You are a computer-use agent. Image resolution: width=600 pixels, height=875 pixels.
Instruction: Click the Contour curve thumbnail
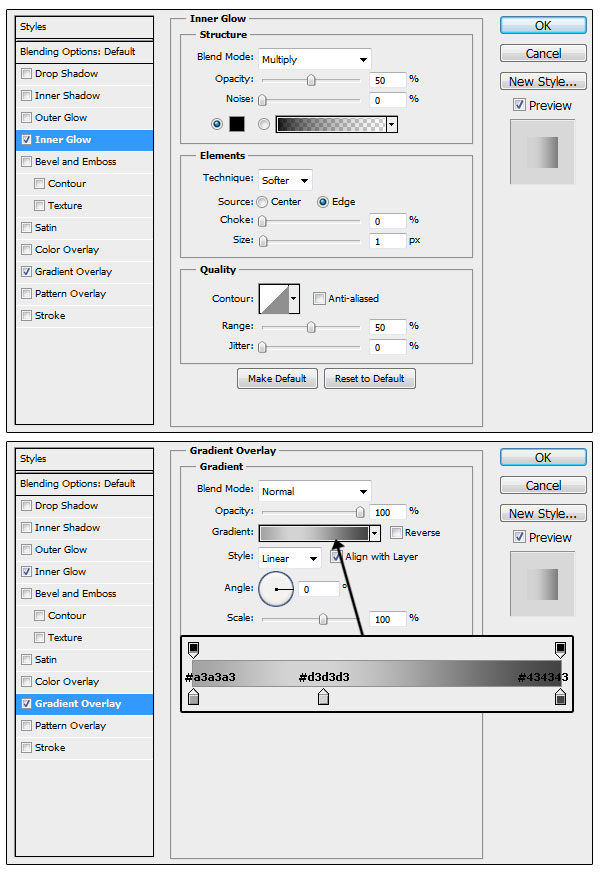pos(275,299)
